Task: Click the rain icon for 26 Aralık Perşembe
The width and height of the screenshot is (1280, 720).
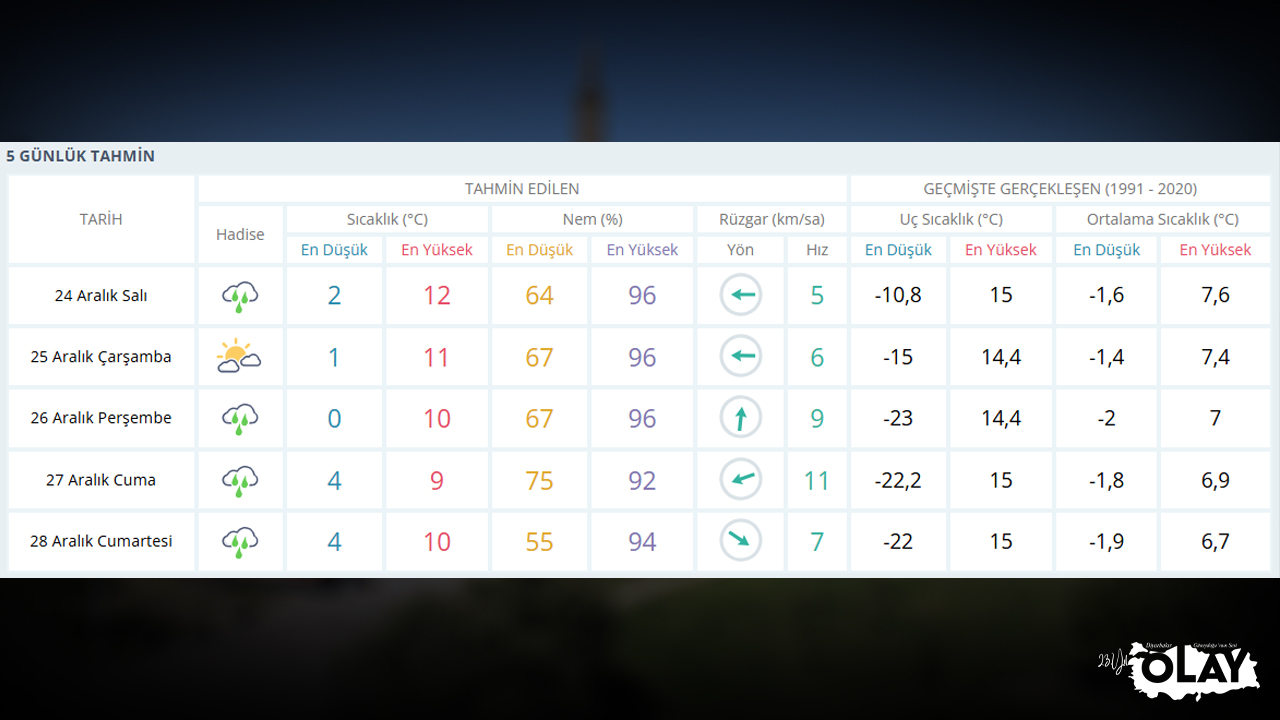Action: coord(240,418)
